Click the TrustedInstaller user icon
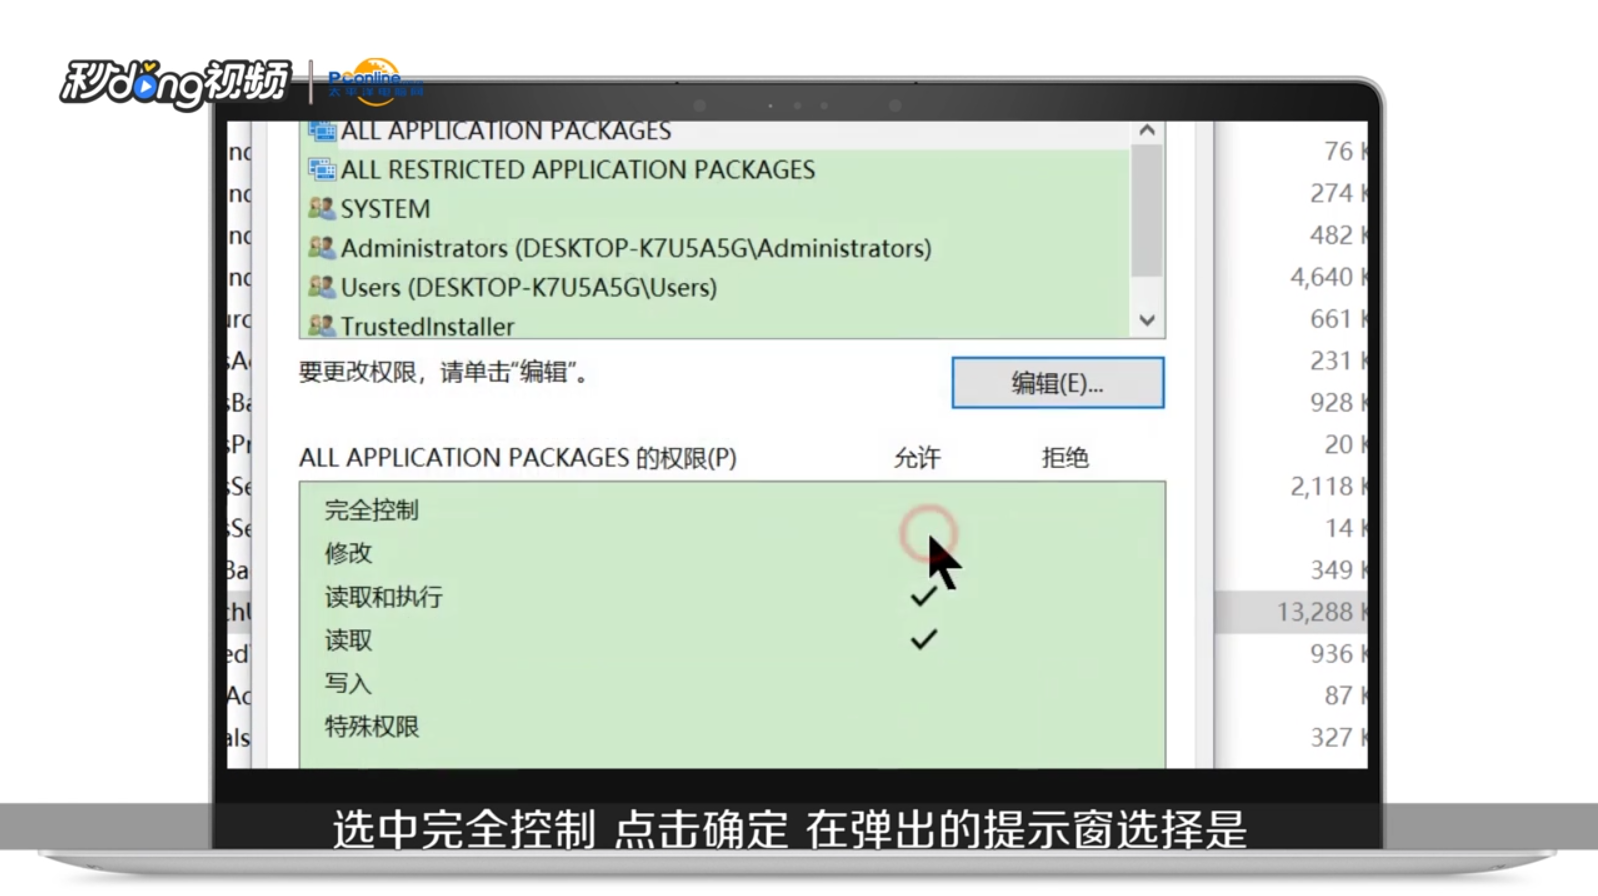The height and width of the screenshot is (896, 1598). (321, 326)
